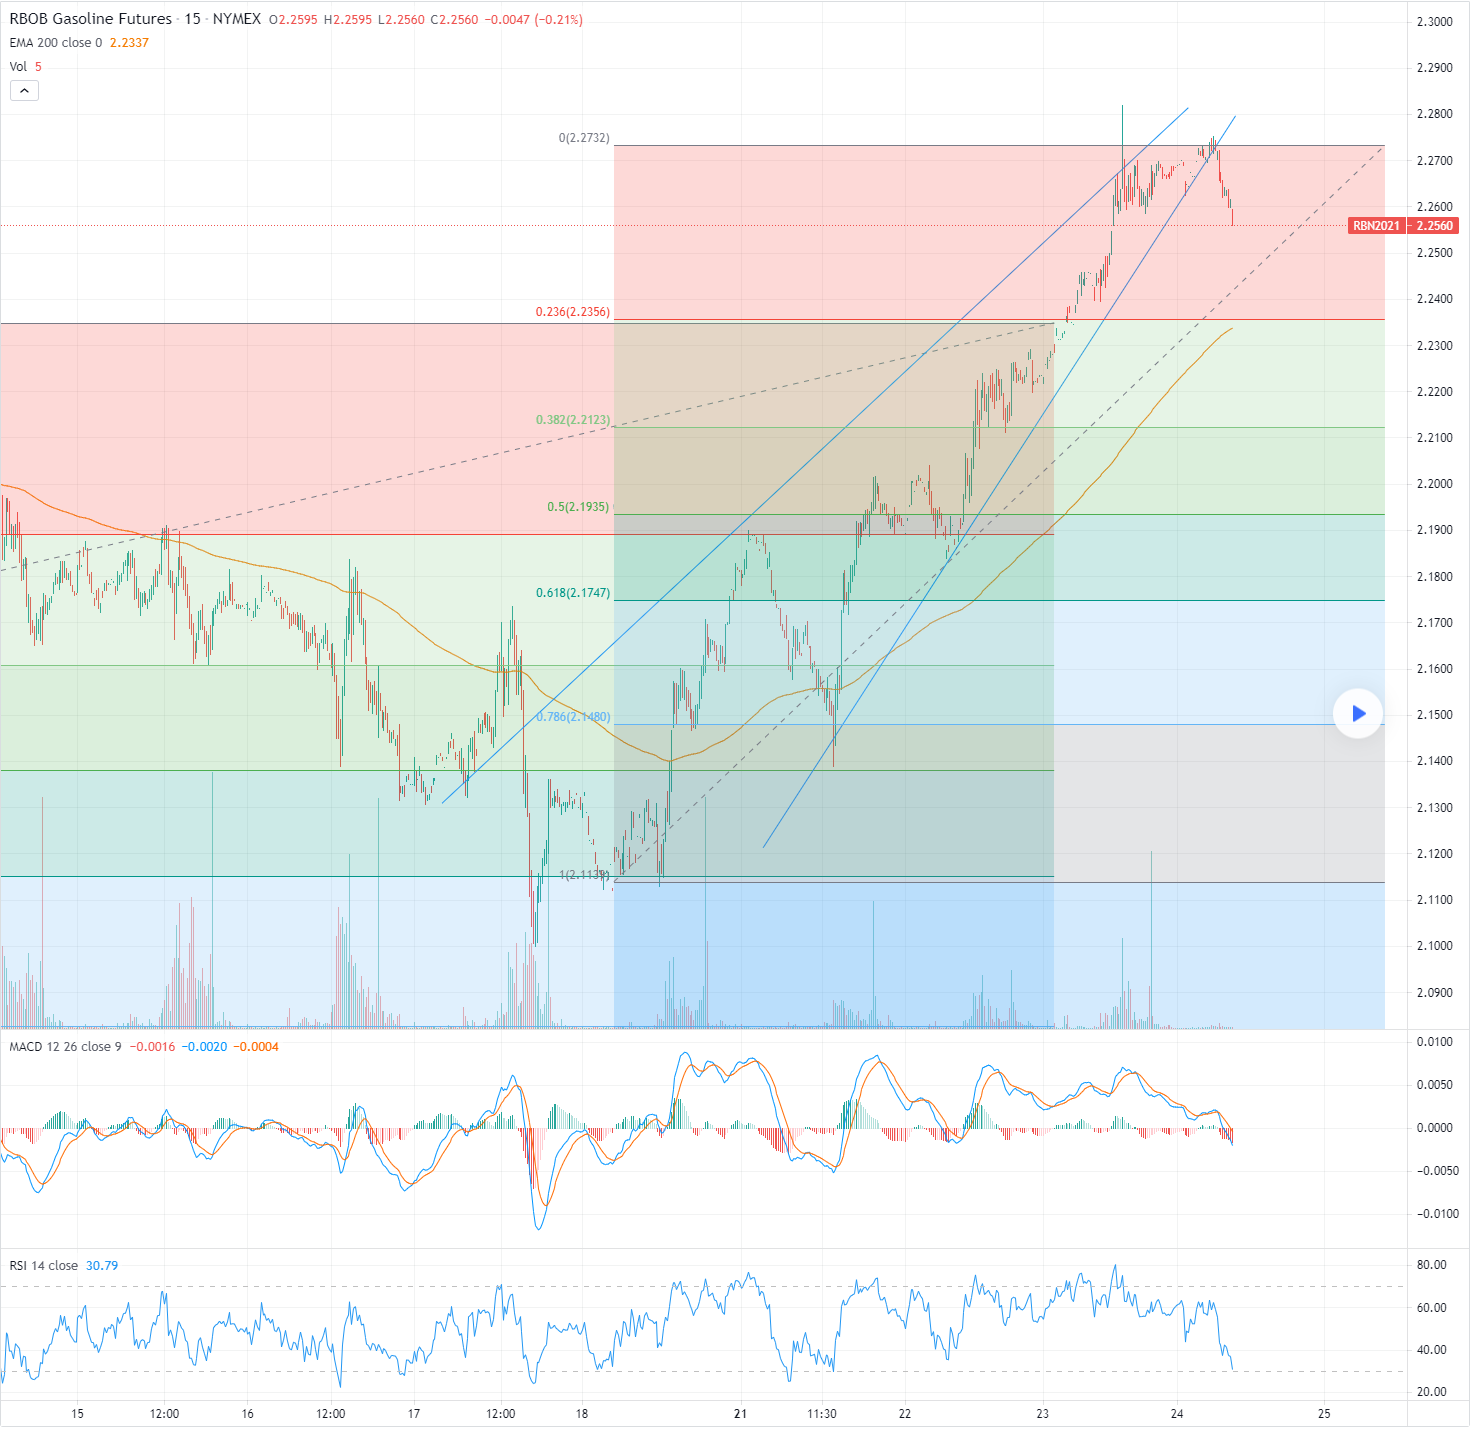
Task: Click the 11:30 time axis marker
Action: pos(821,1414)
